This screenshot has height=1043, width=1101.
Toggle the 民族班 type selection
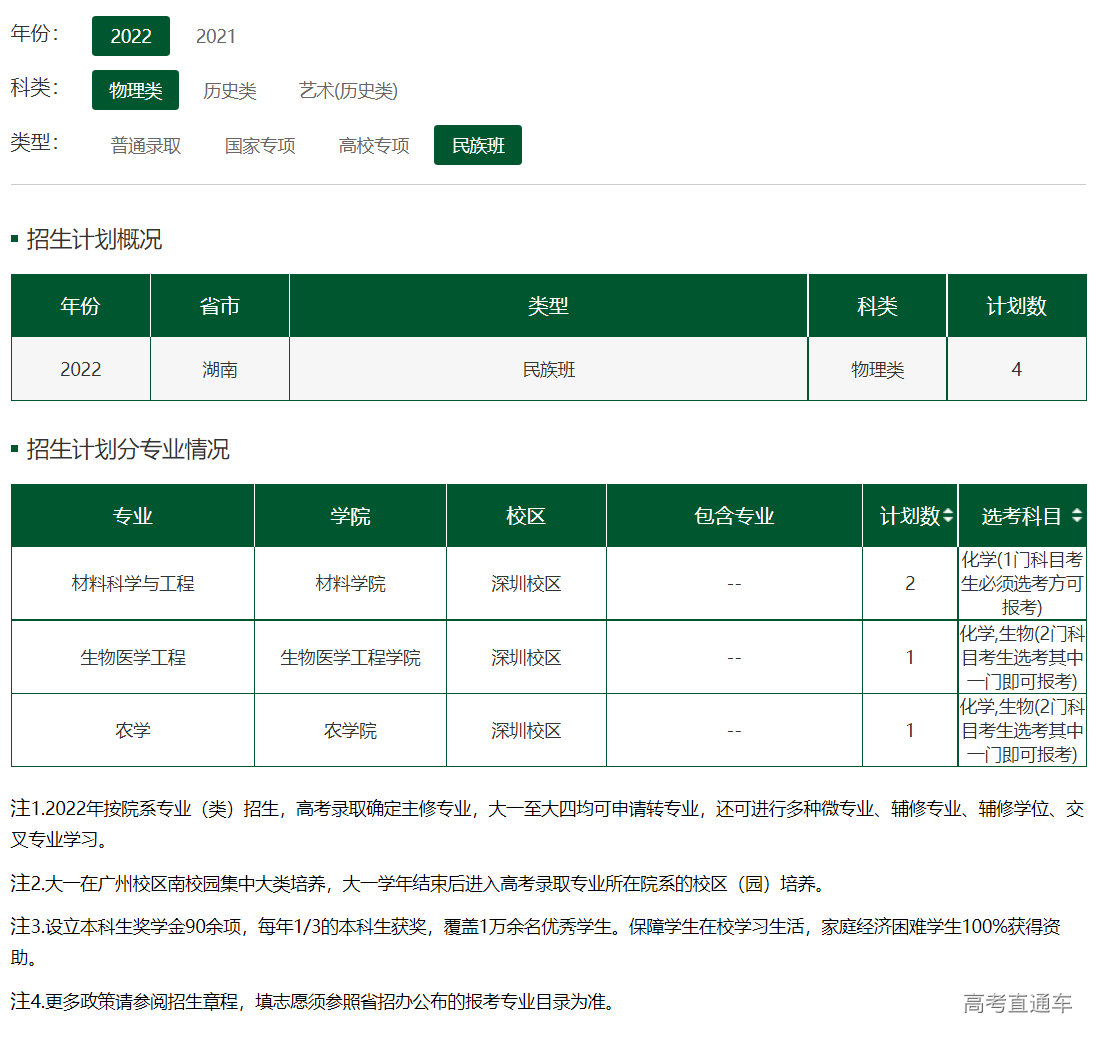coord(477,144)
